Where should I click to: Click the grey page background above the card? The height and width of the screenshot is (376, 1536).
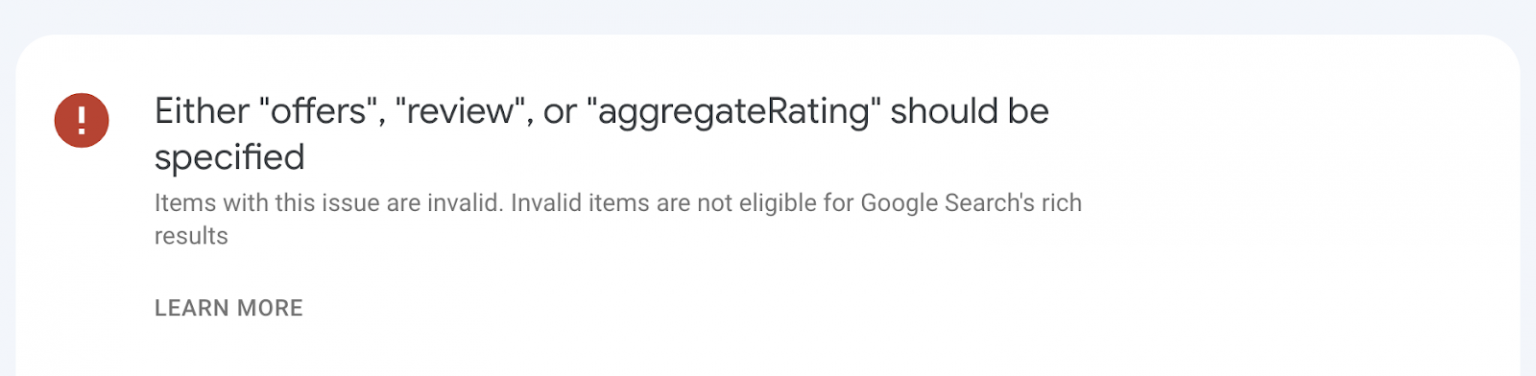[x=768, y=16]
